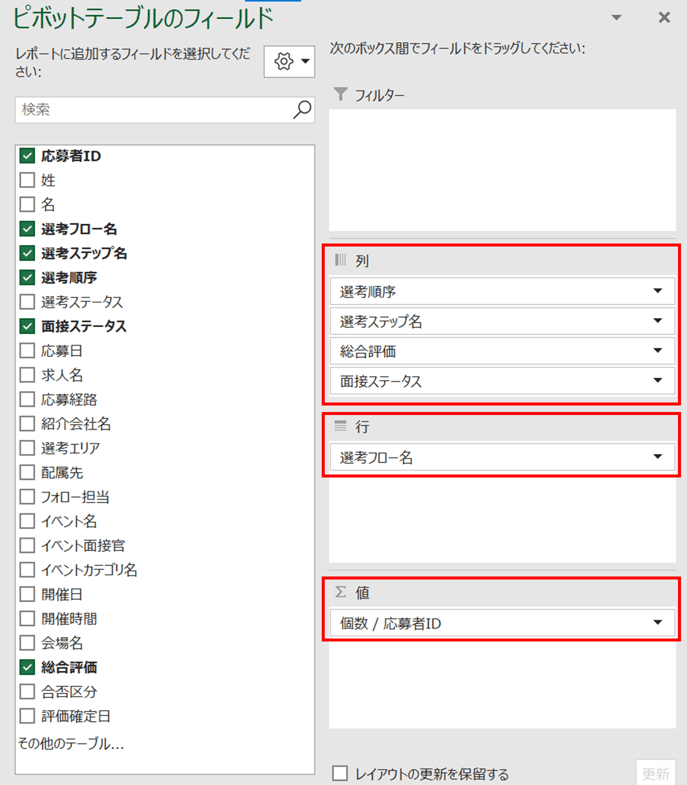Image resolution: width=687 pixels, height=785 pixels.
Task: Click the field 検索 search box
Action: 165,110
